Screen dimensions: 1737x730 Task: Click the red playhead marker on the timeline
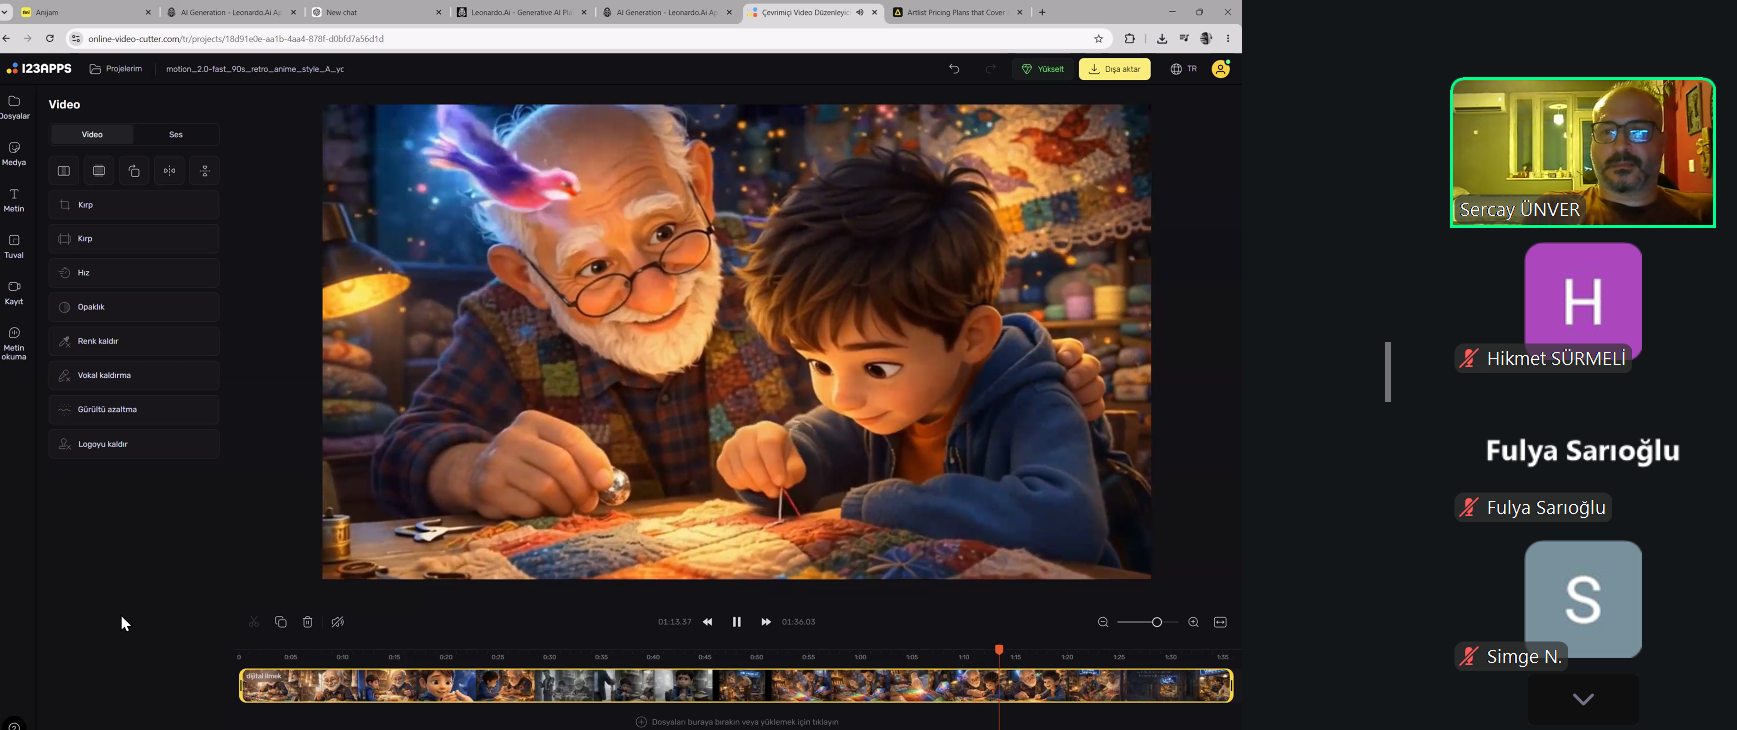click(x=999, y=650)
